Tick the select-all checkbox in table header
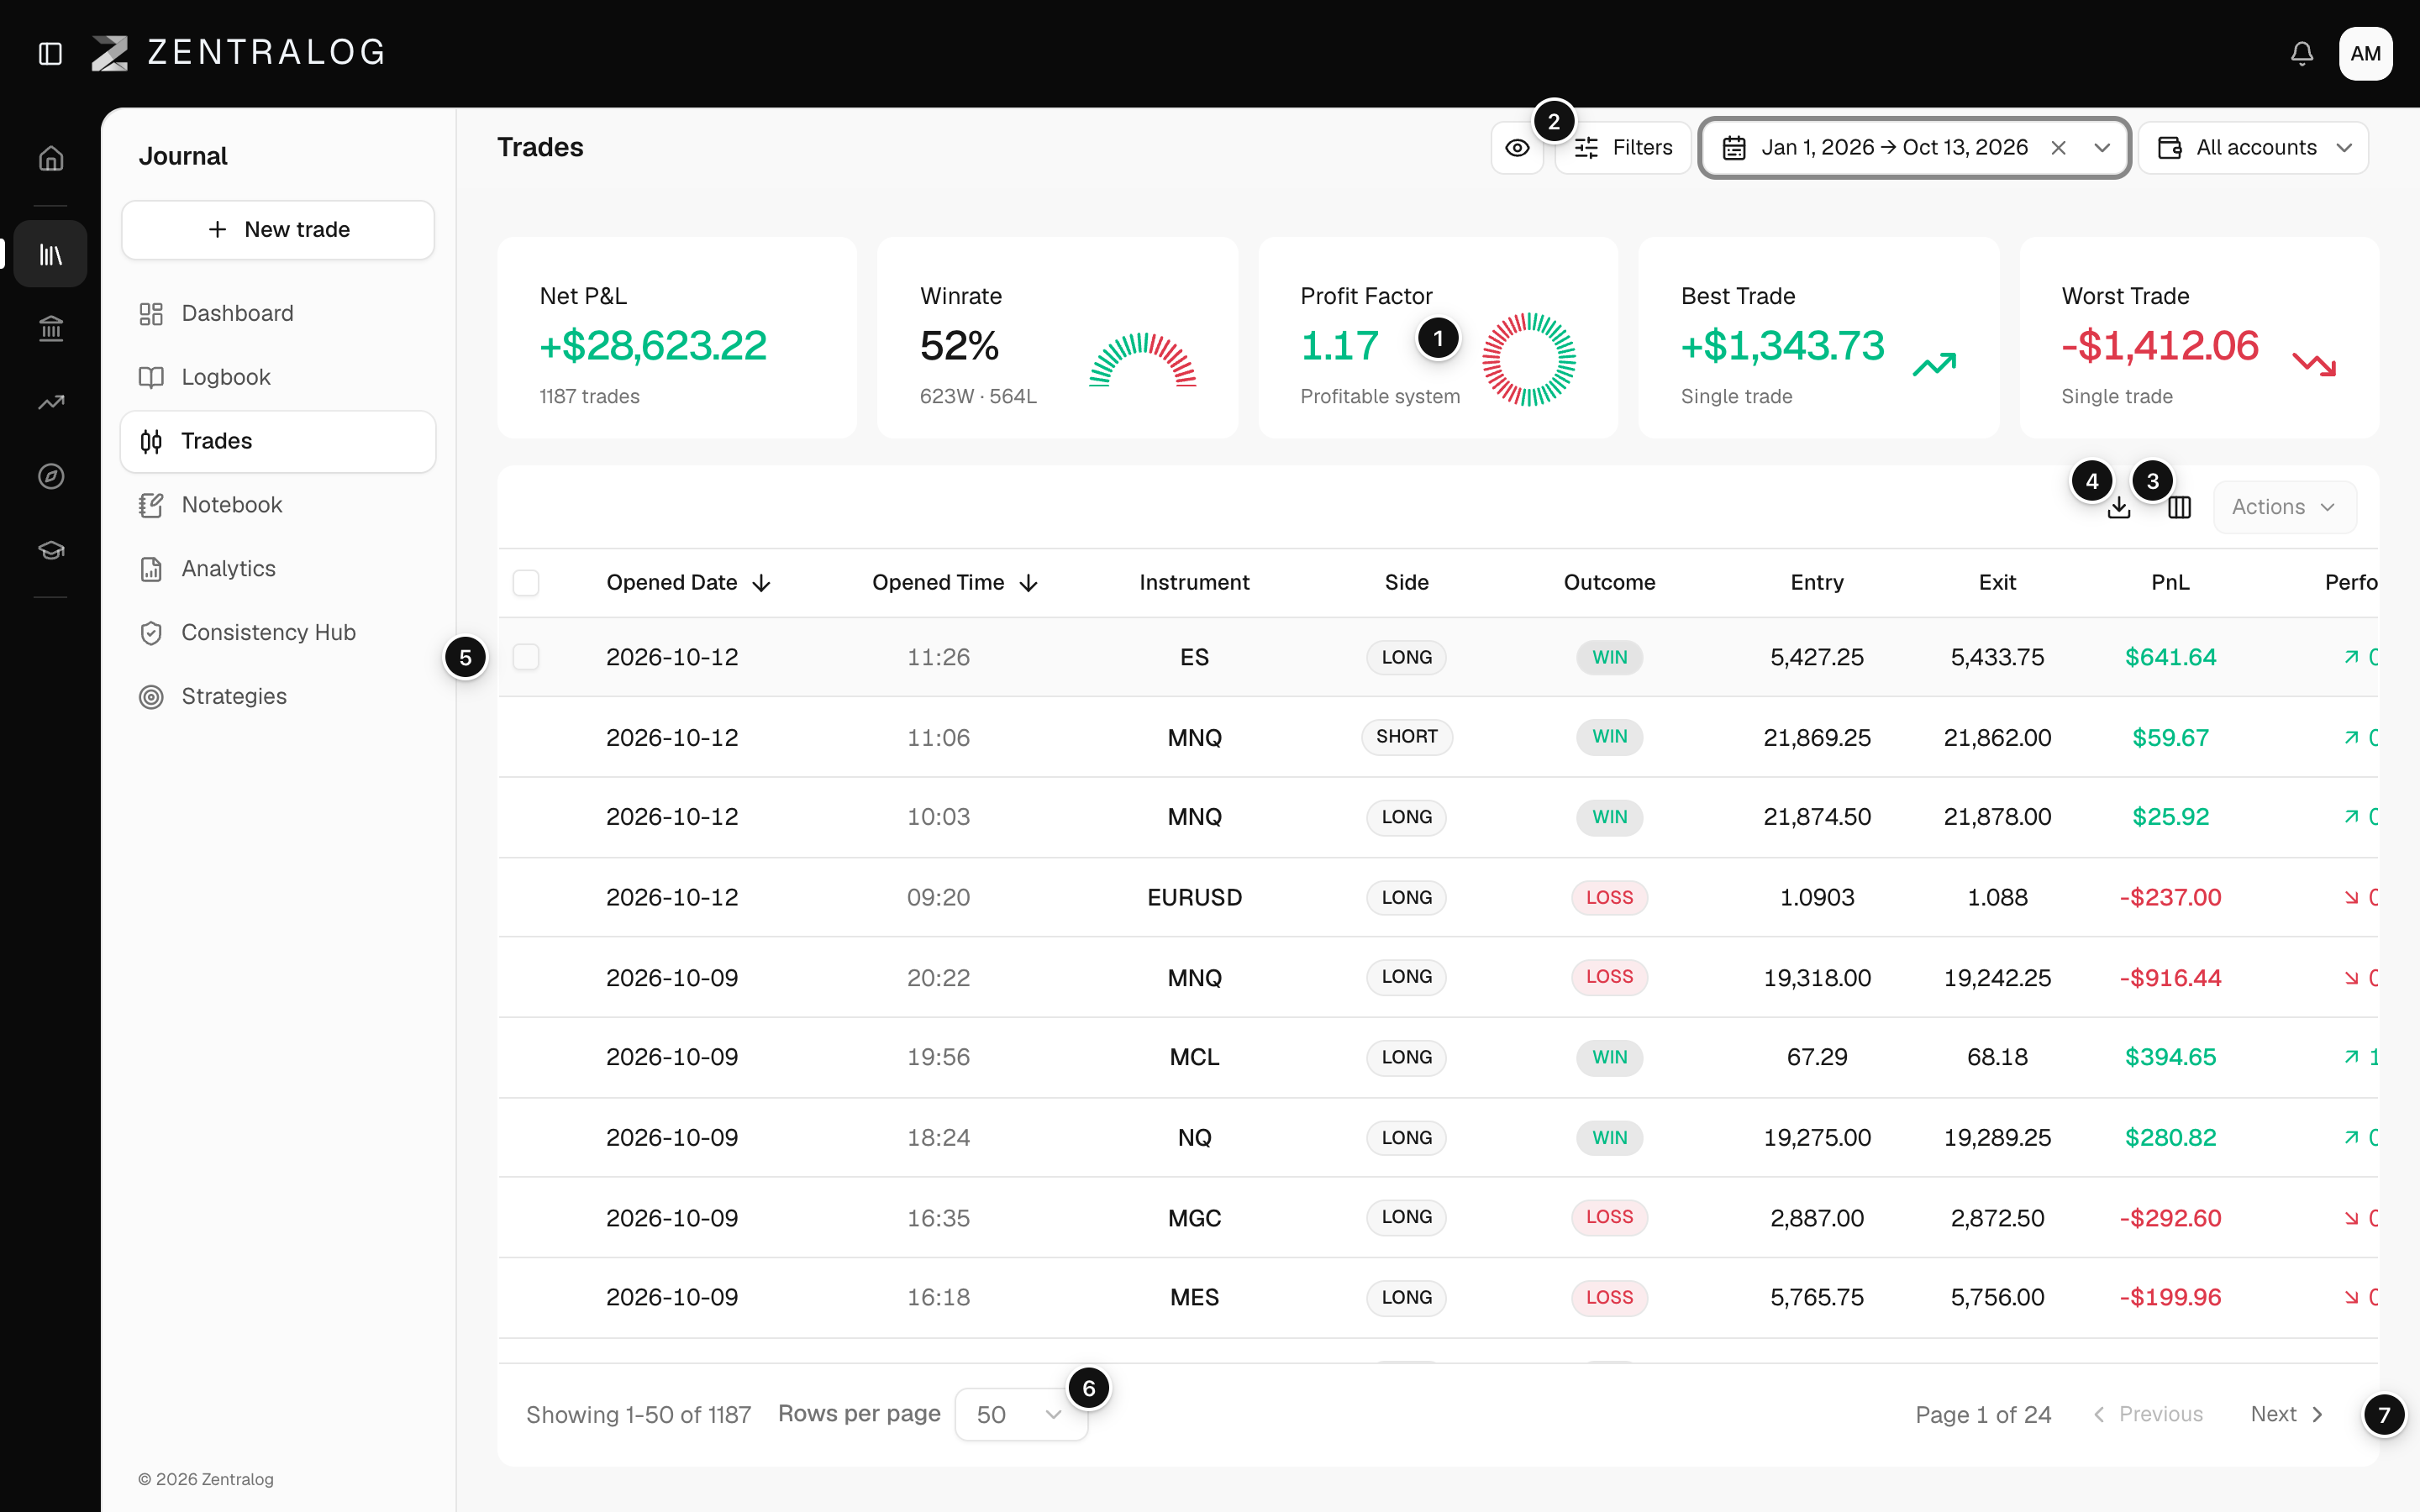Image resolution: width=2420 pixels, height=1512 pixels. point(526,583)
